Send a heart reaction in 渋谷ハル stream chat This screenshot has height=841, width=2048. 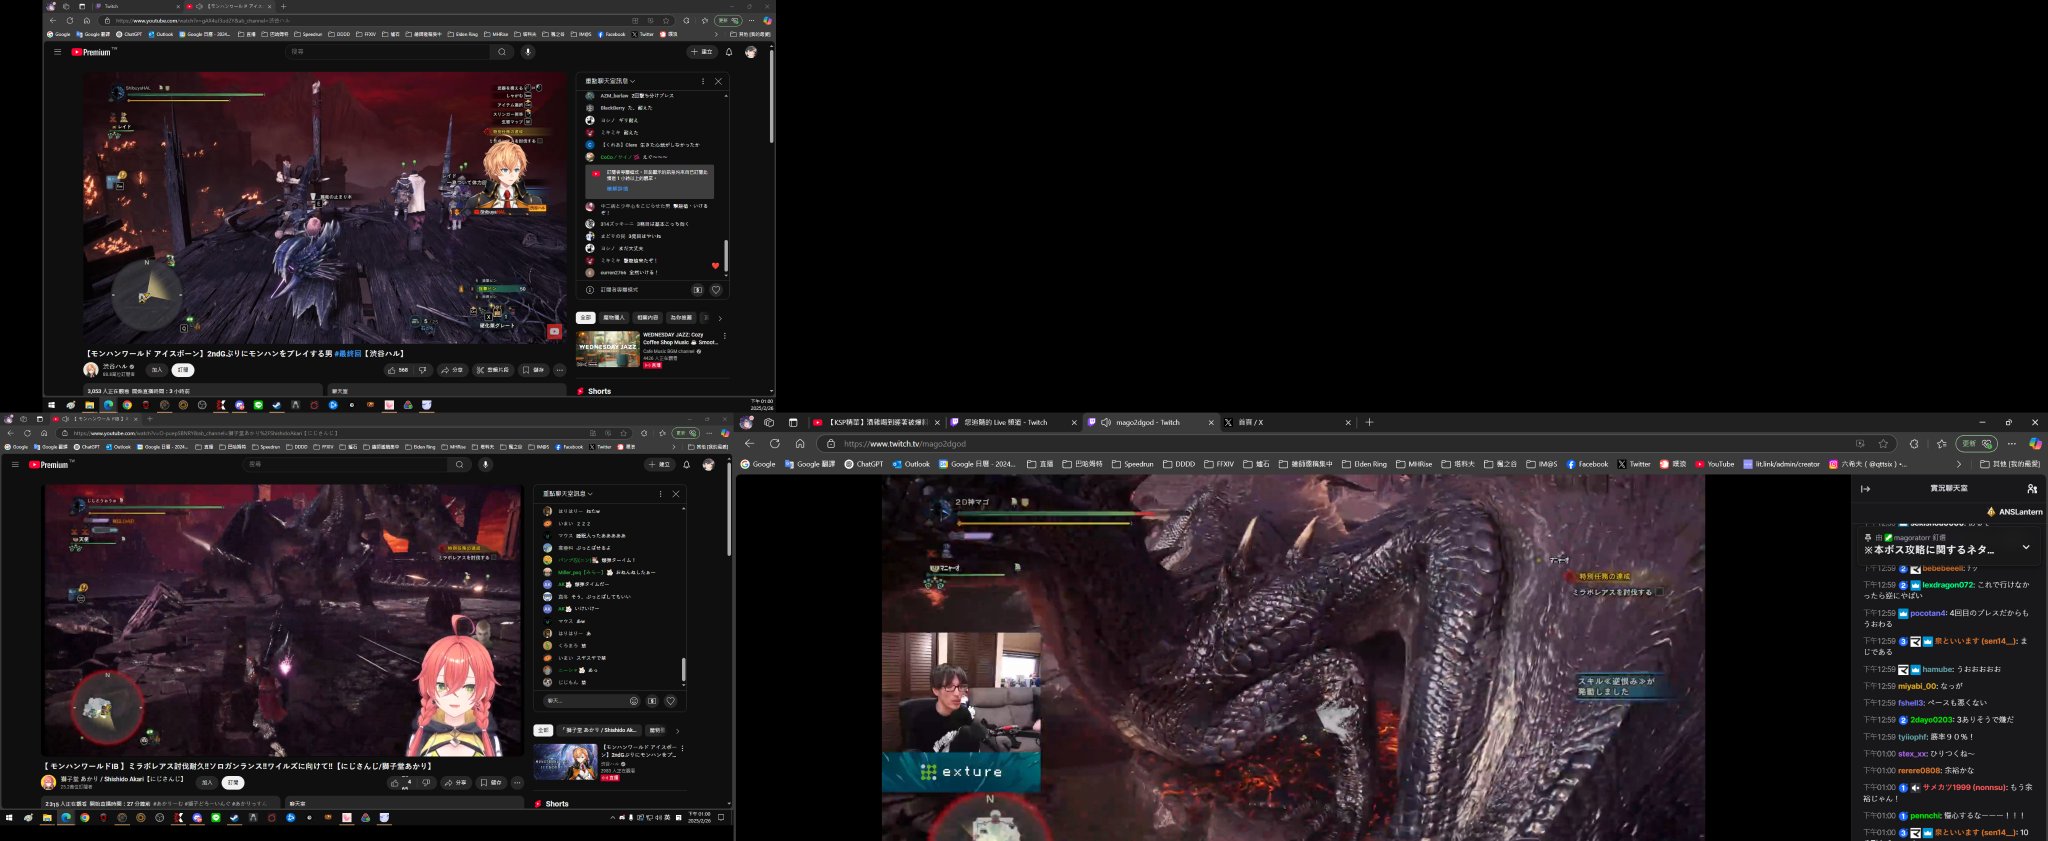(716, 290)
